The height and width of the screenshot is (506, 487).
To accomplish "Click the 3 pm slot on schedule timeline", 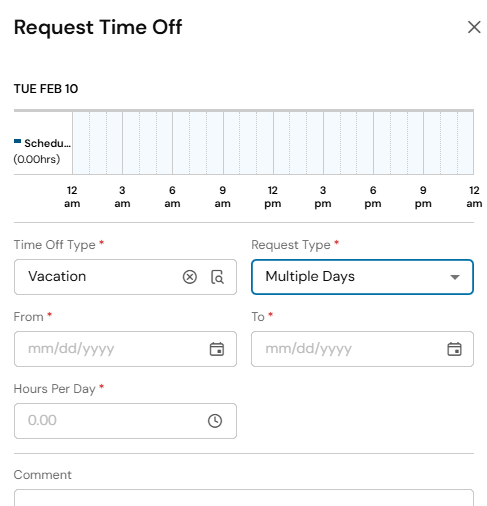I will [x=332, y=143].
